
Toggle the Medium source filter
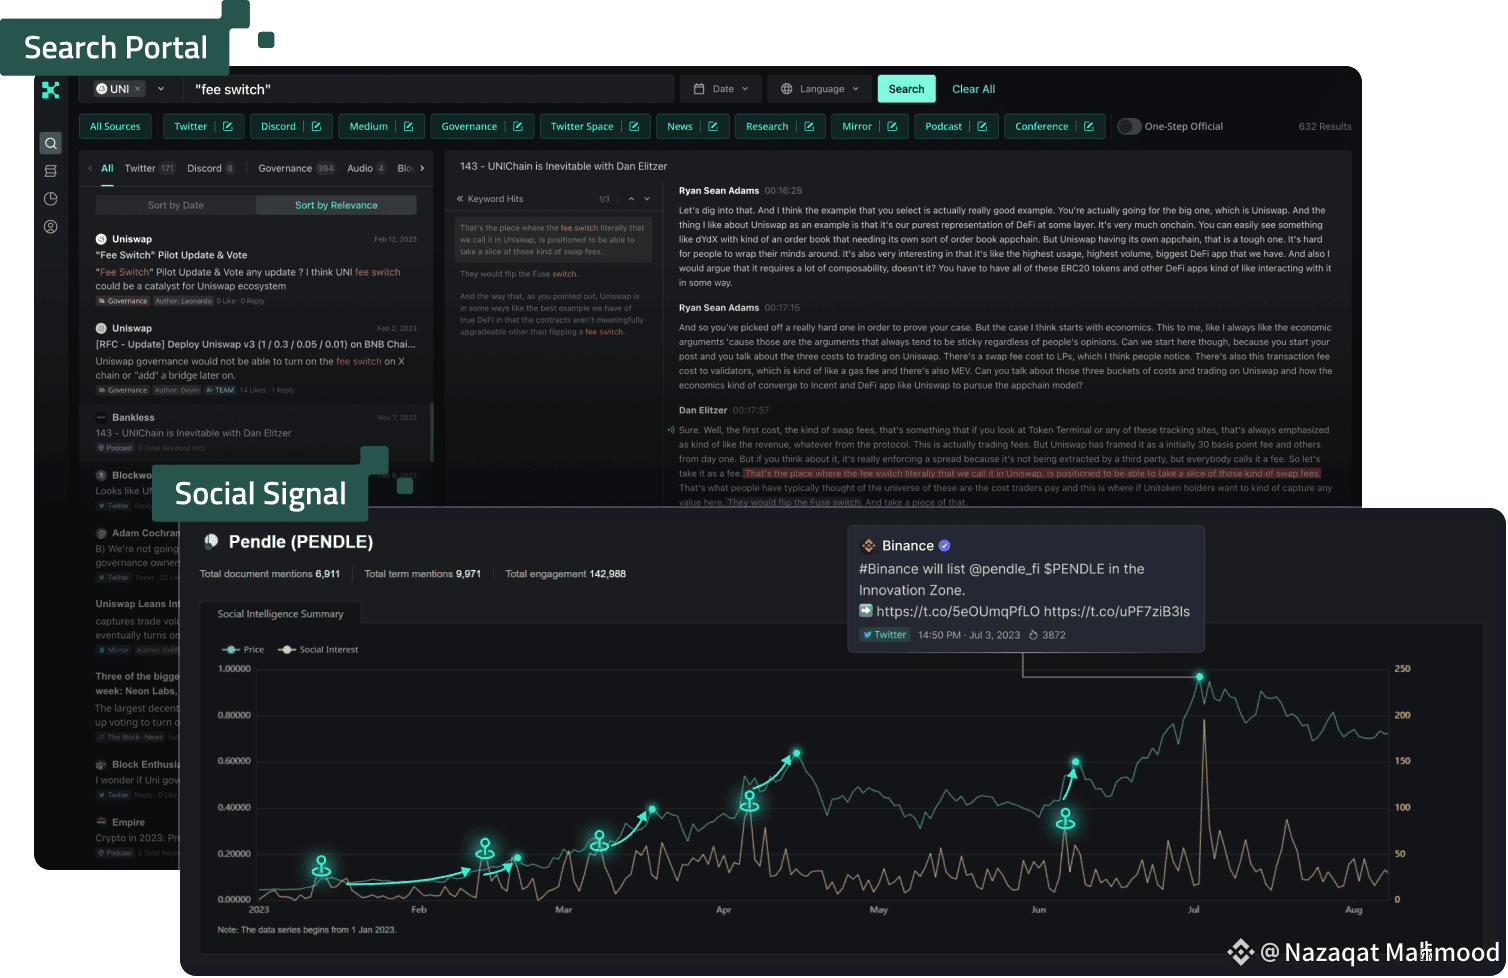click(369, 127)
